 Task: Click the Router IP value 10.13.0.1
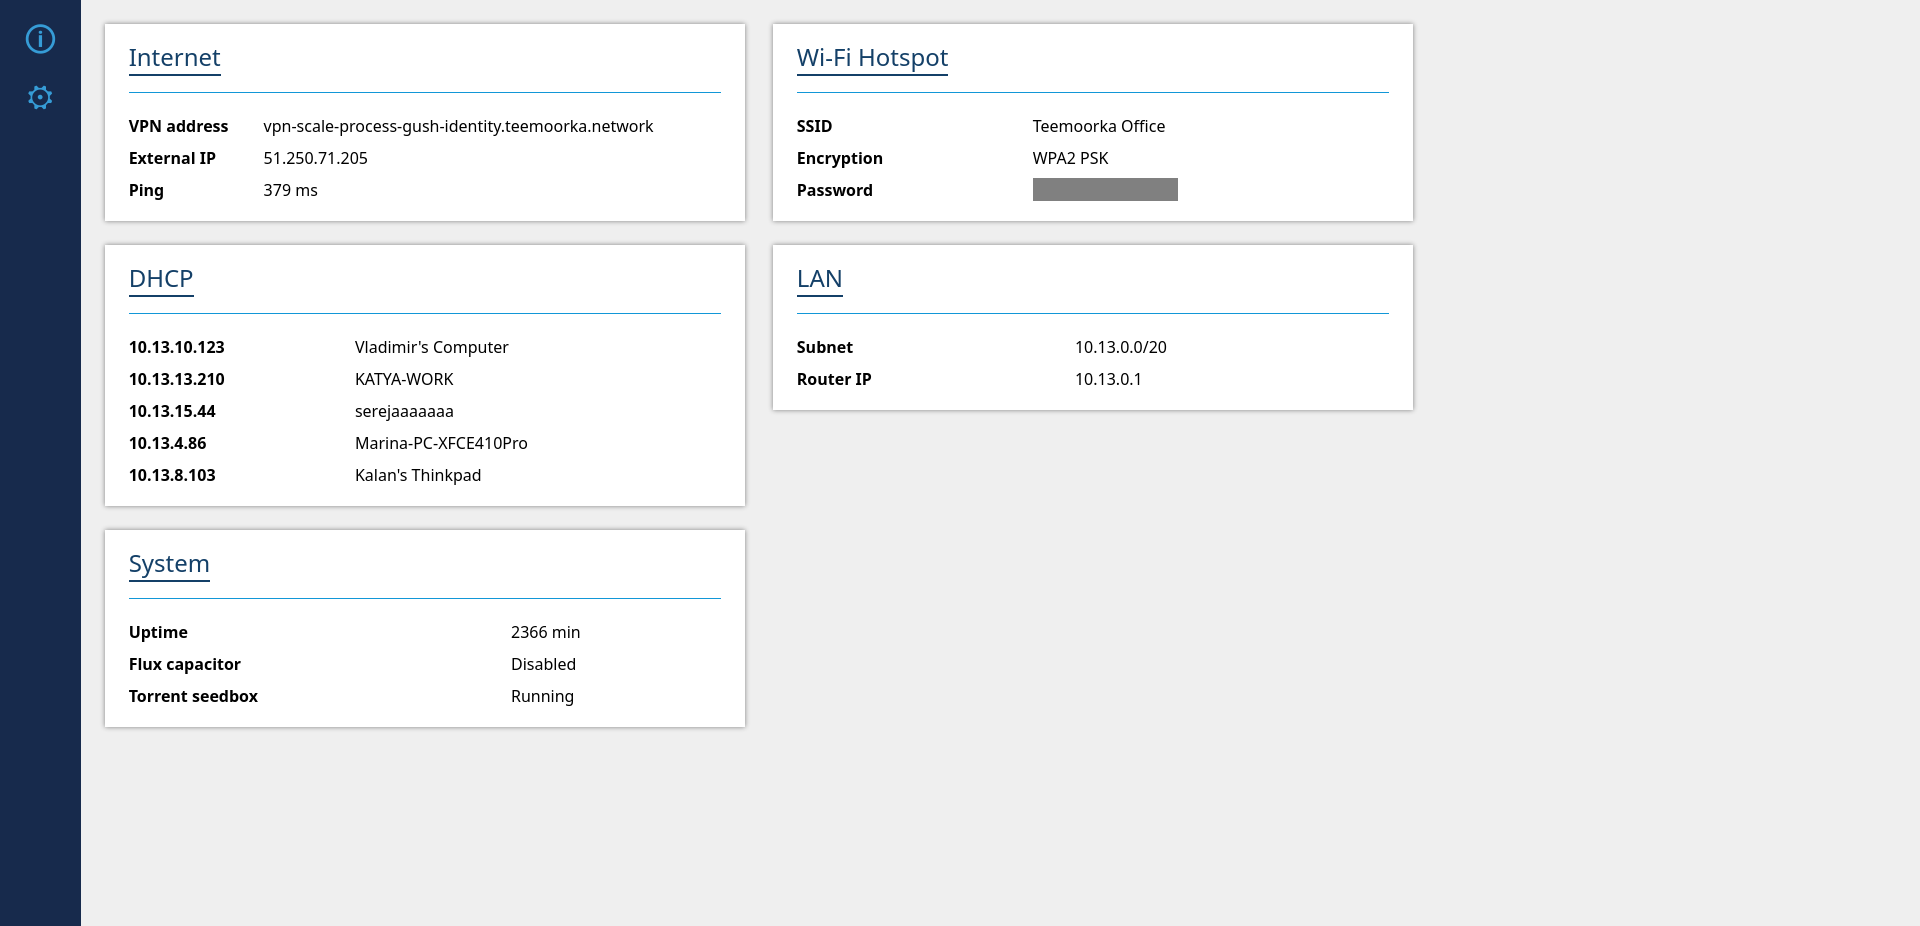pos(1108,379)
